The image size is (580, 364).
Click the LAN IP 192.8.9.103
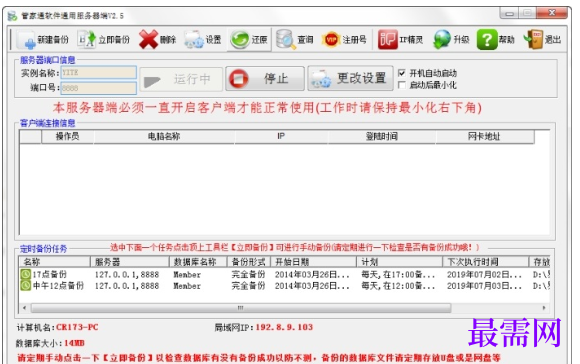pos(284,327)
